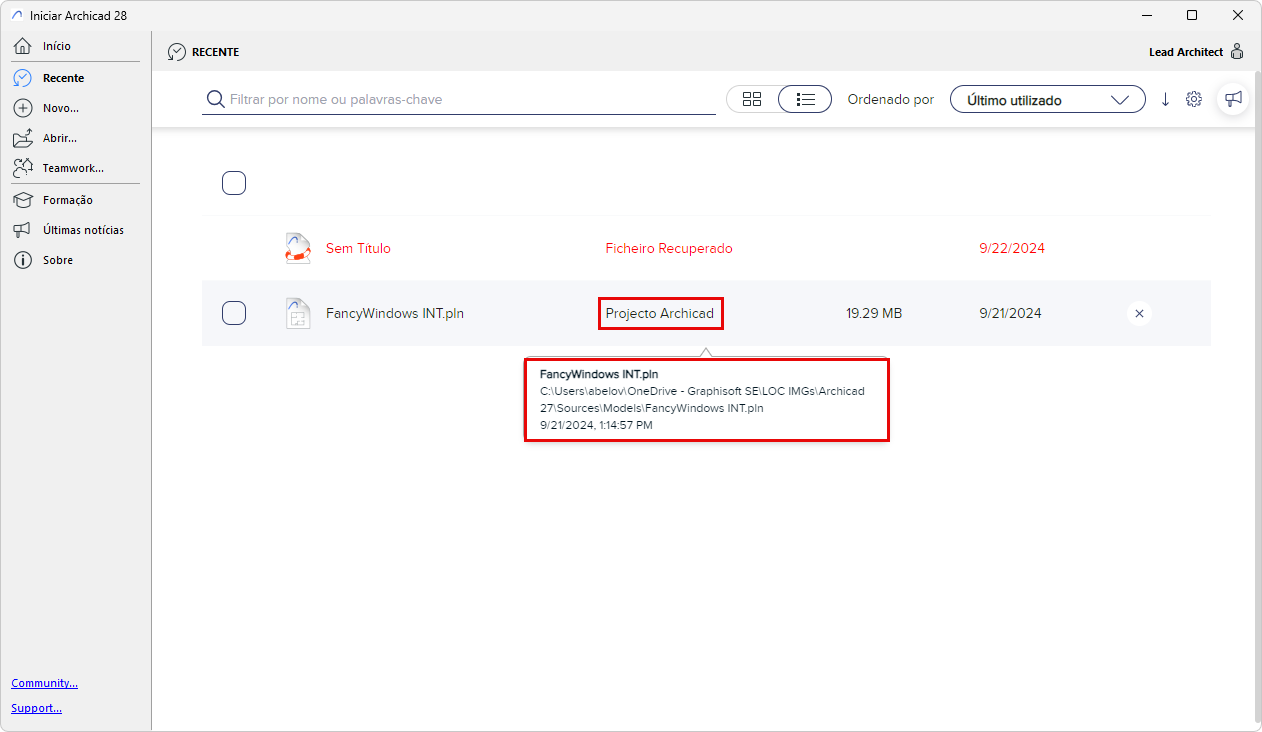The width and height of the screenshot is (1262, 732).
Task: Switch to grid tile view
Action: point(752,99)
